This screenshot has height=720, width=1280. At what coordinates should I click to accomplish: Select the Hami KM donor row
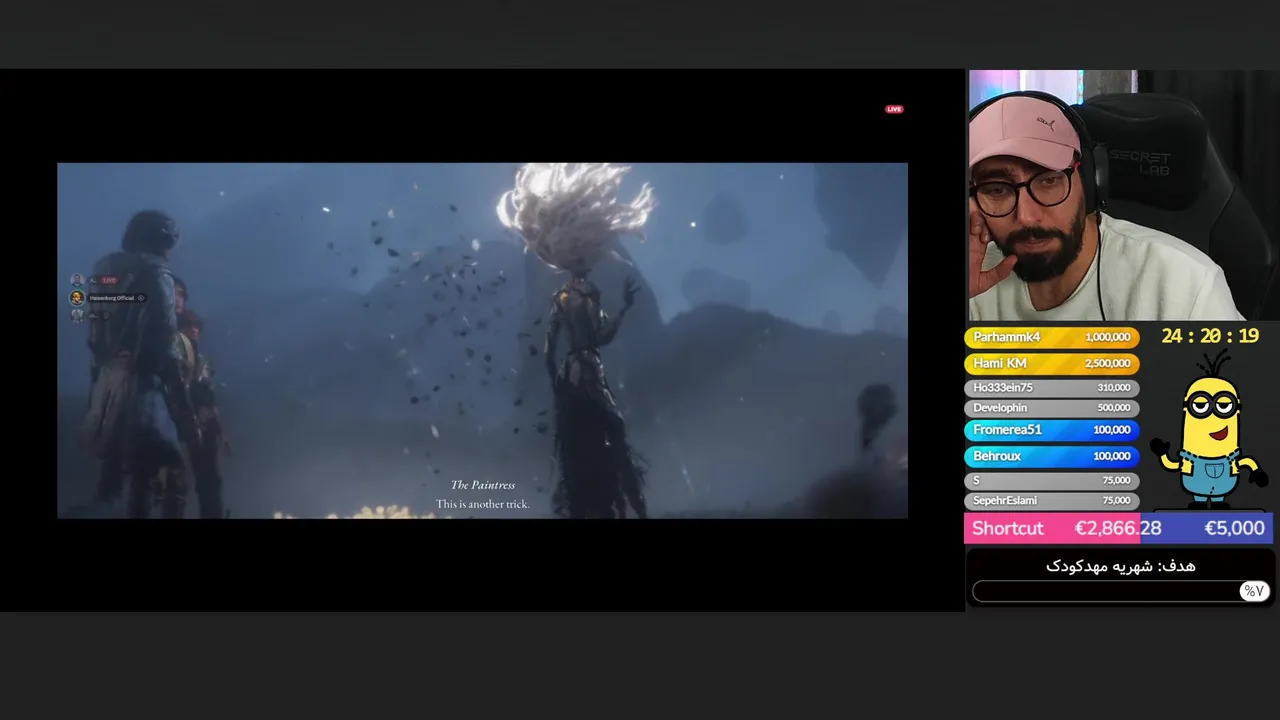pos(1051,363)
